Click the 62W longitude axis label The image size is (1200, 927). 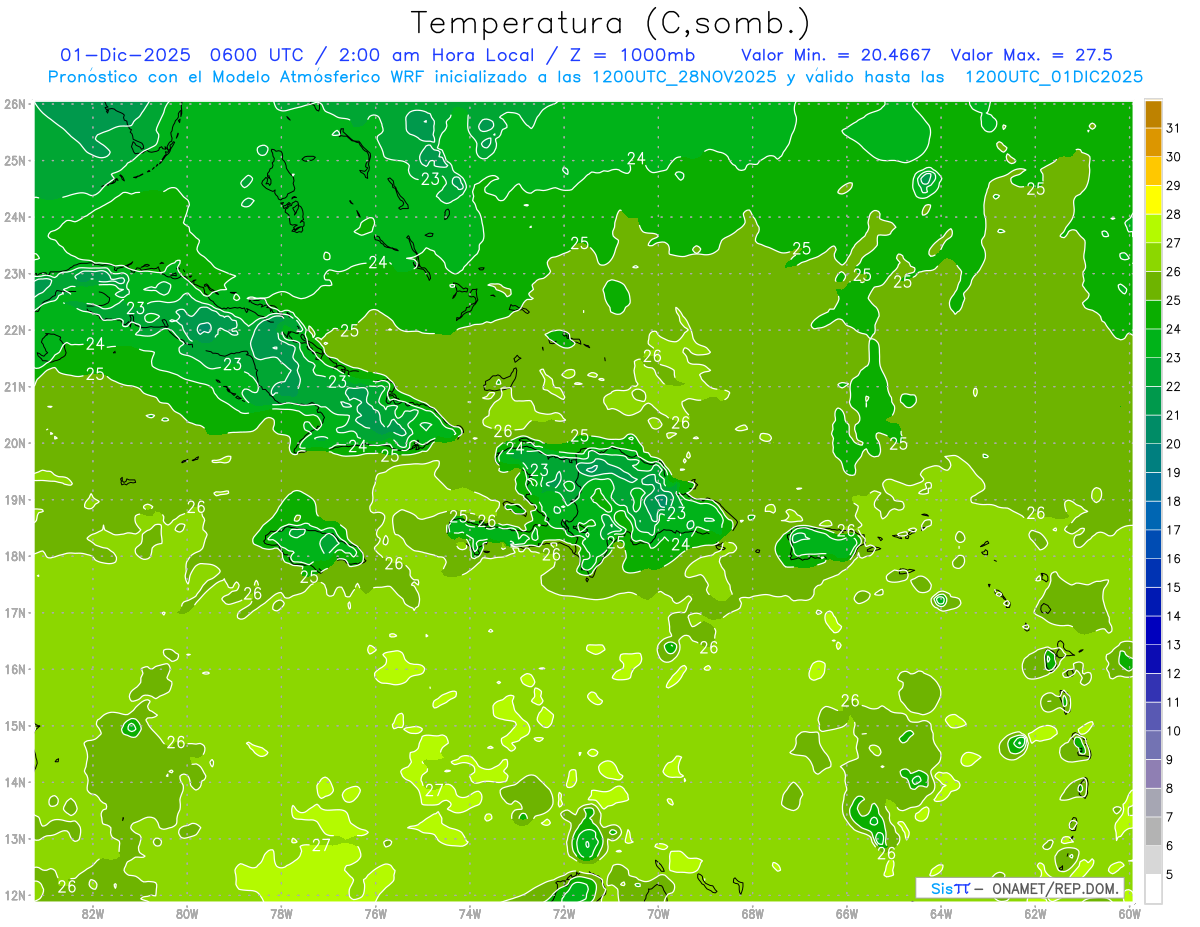click(1035, 913)
